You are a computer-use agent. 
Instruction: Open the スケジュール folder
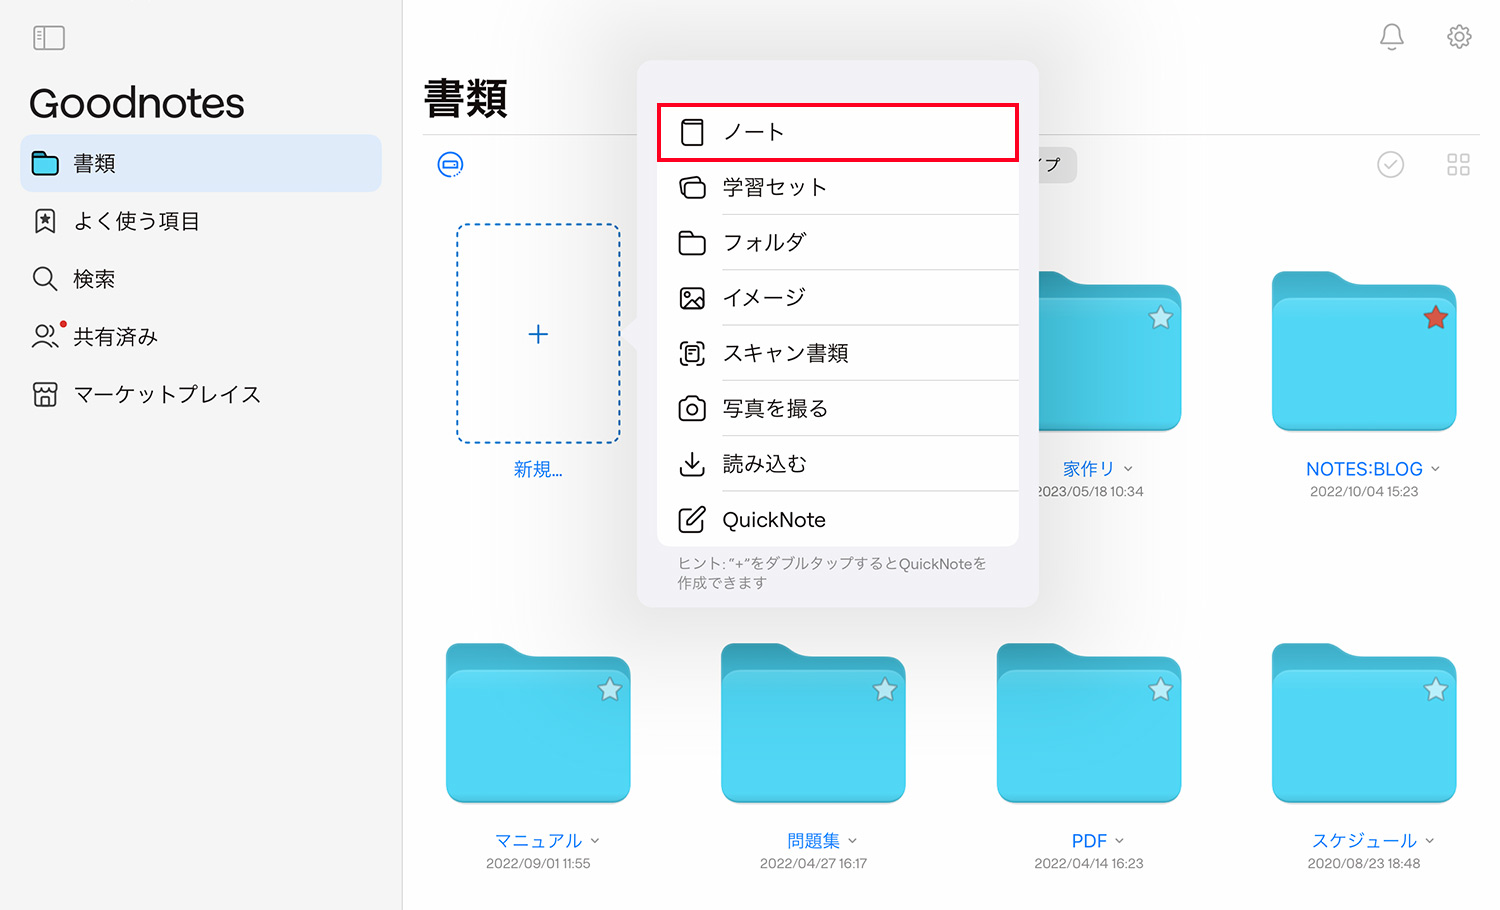click(x=1364, y=723)
